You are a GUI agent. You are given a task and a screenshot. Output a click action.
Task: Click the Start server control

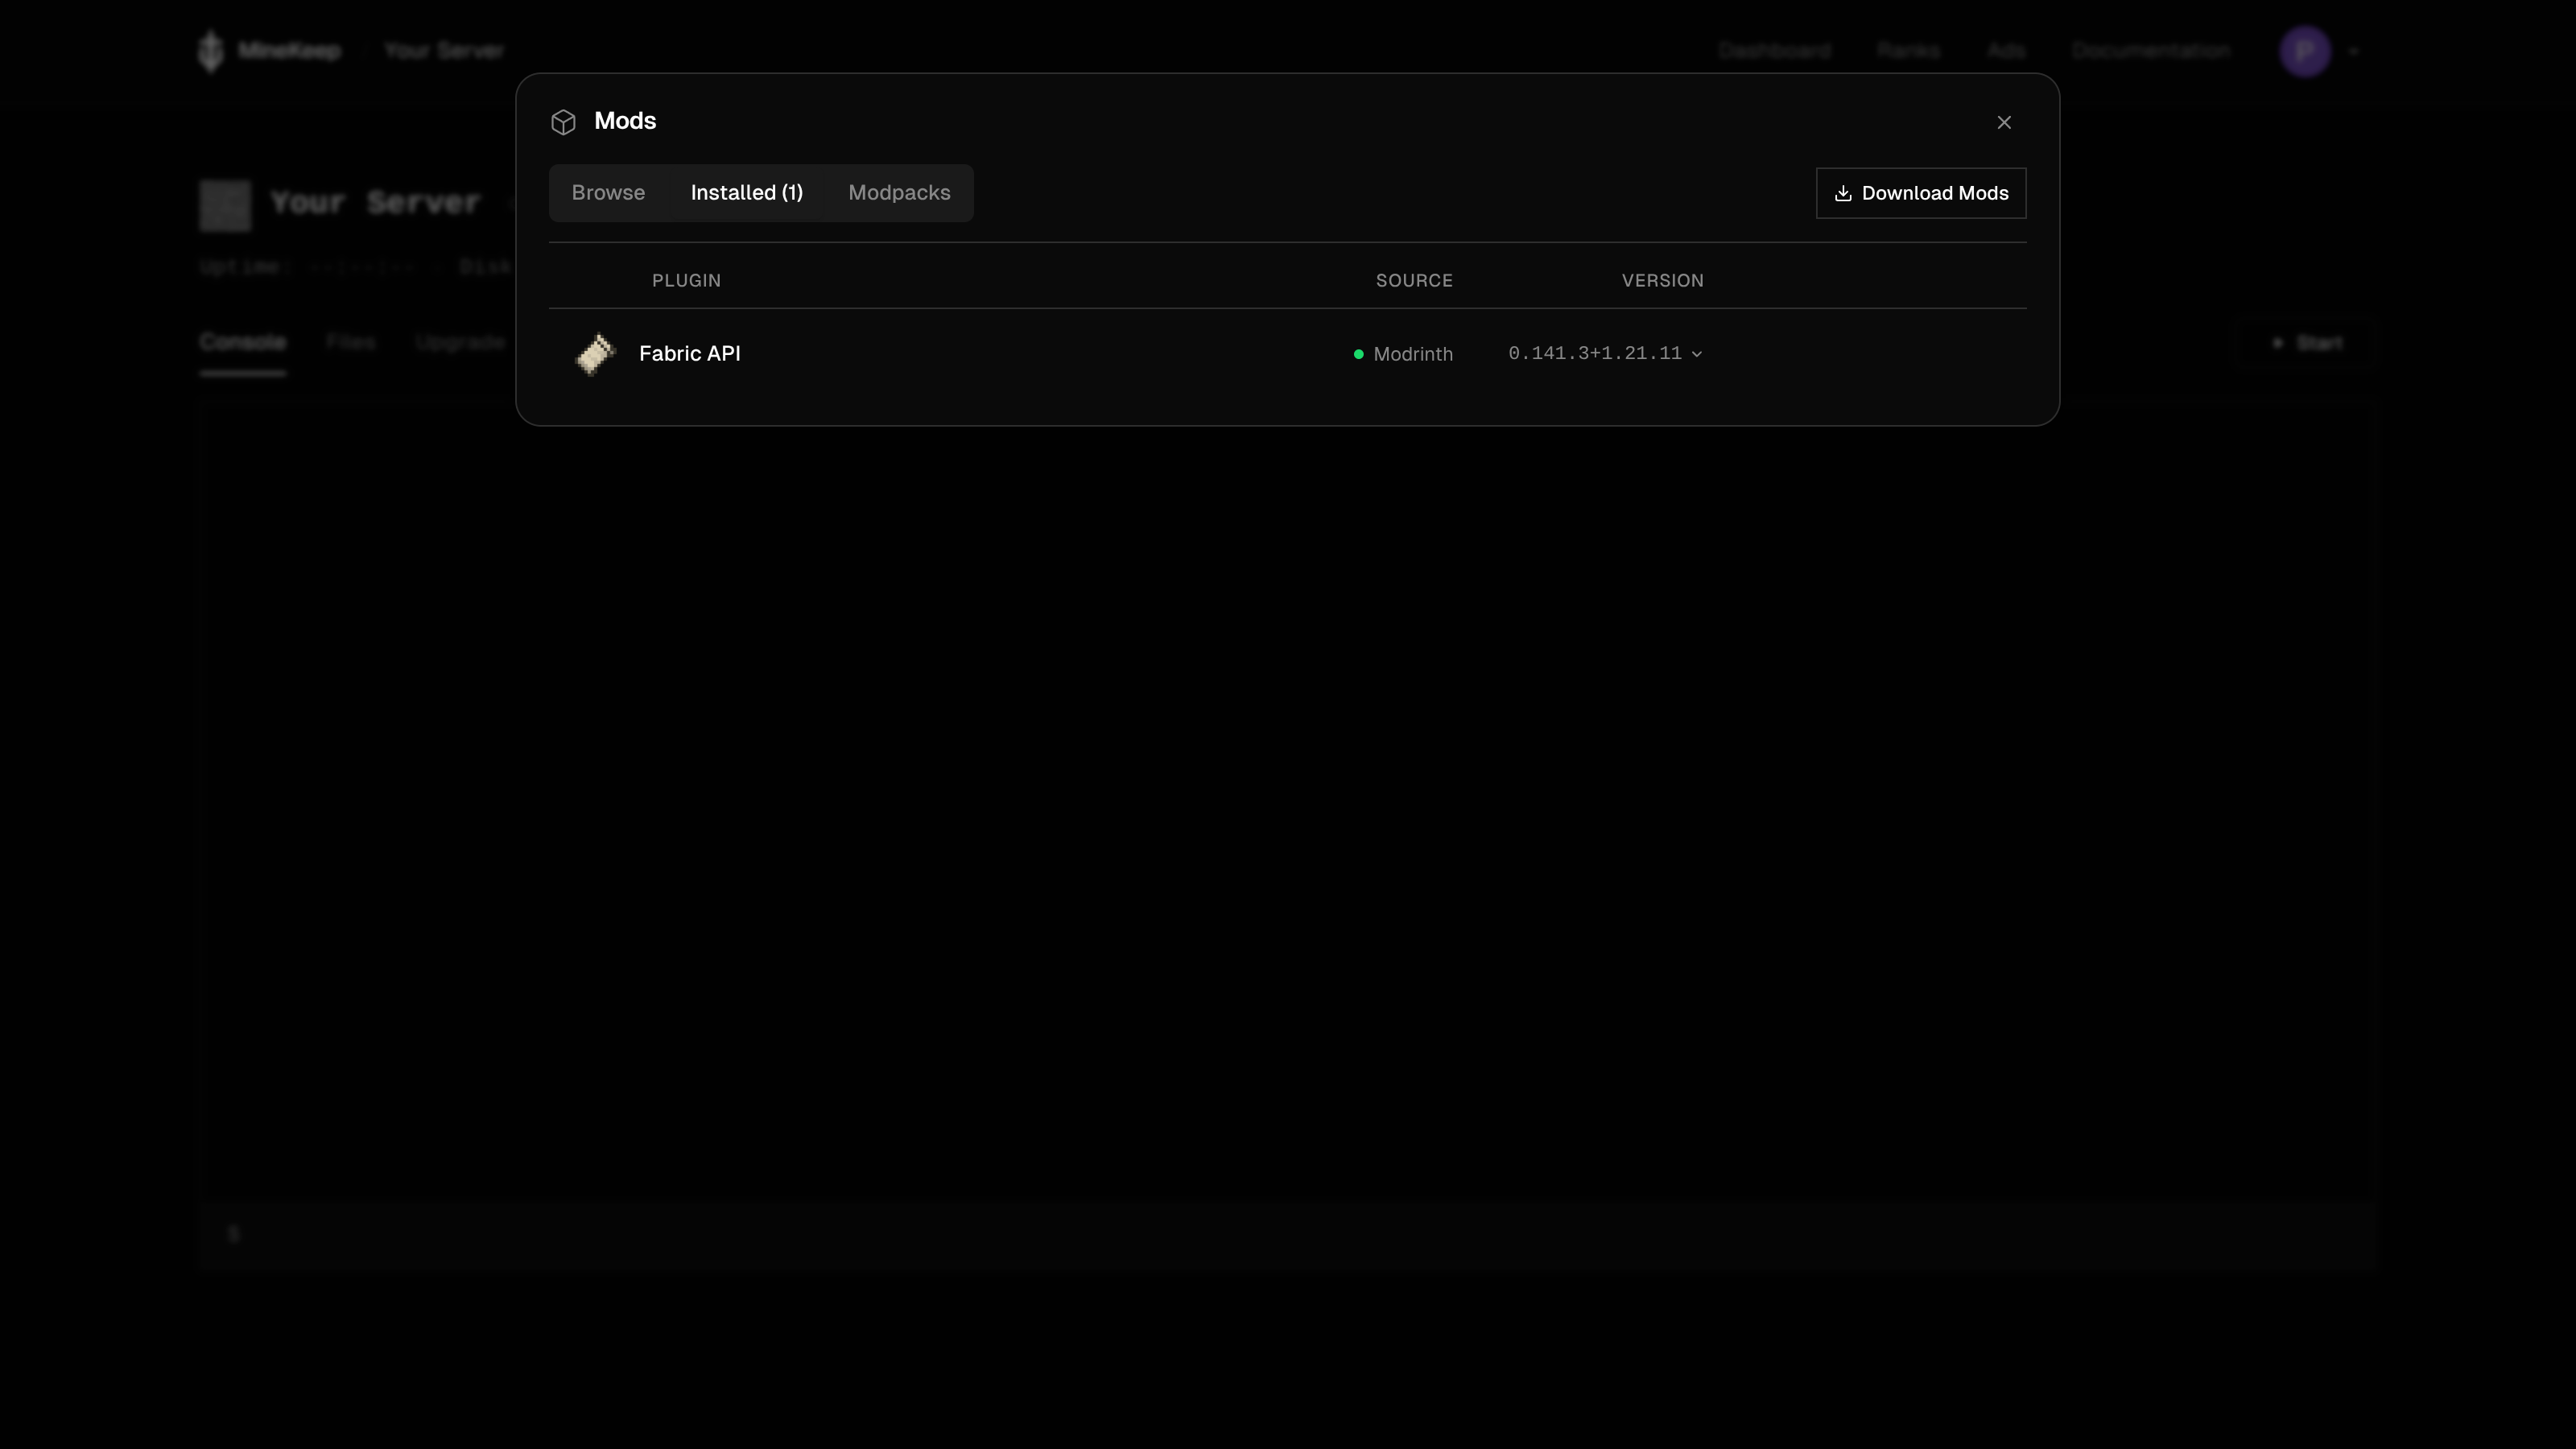tap(2306, 342)
